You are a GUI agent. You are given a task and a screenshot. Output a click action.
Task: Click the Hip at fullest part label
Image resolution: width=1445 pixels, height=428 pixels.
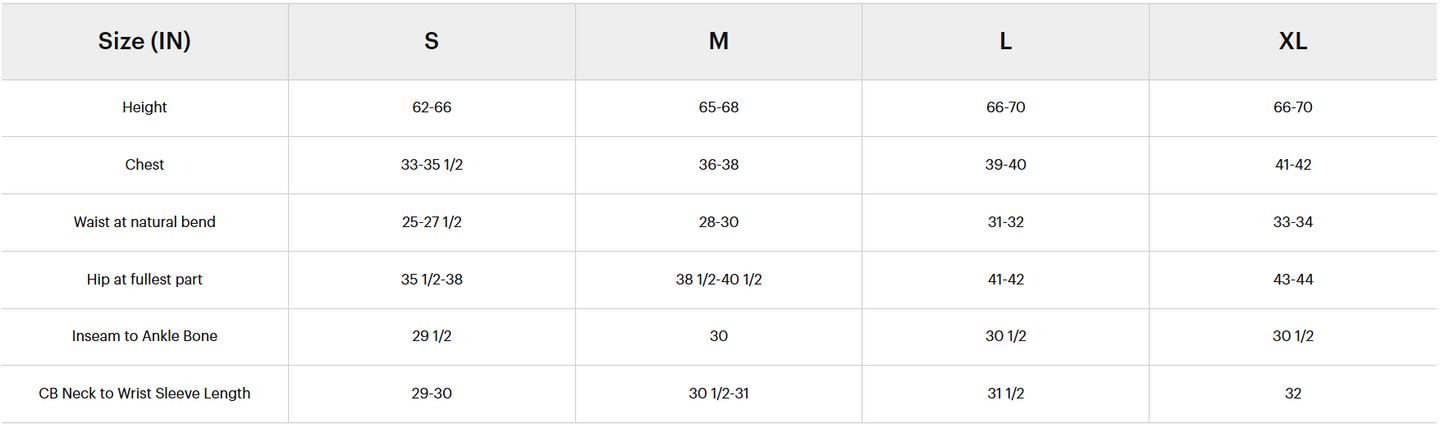click(145, 280)
